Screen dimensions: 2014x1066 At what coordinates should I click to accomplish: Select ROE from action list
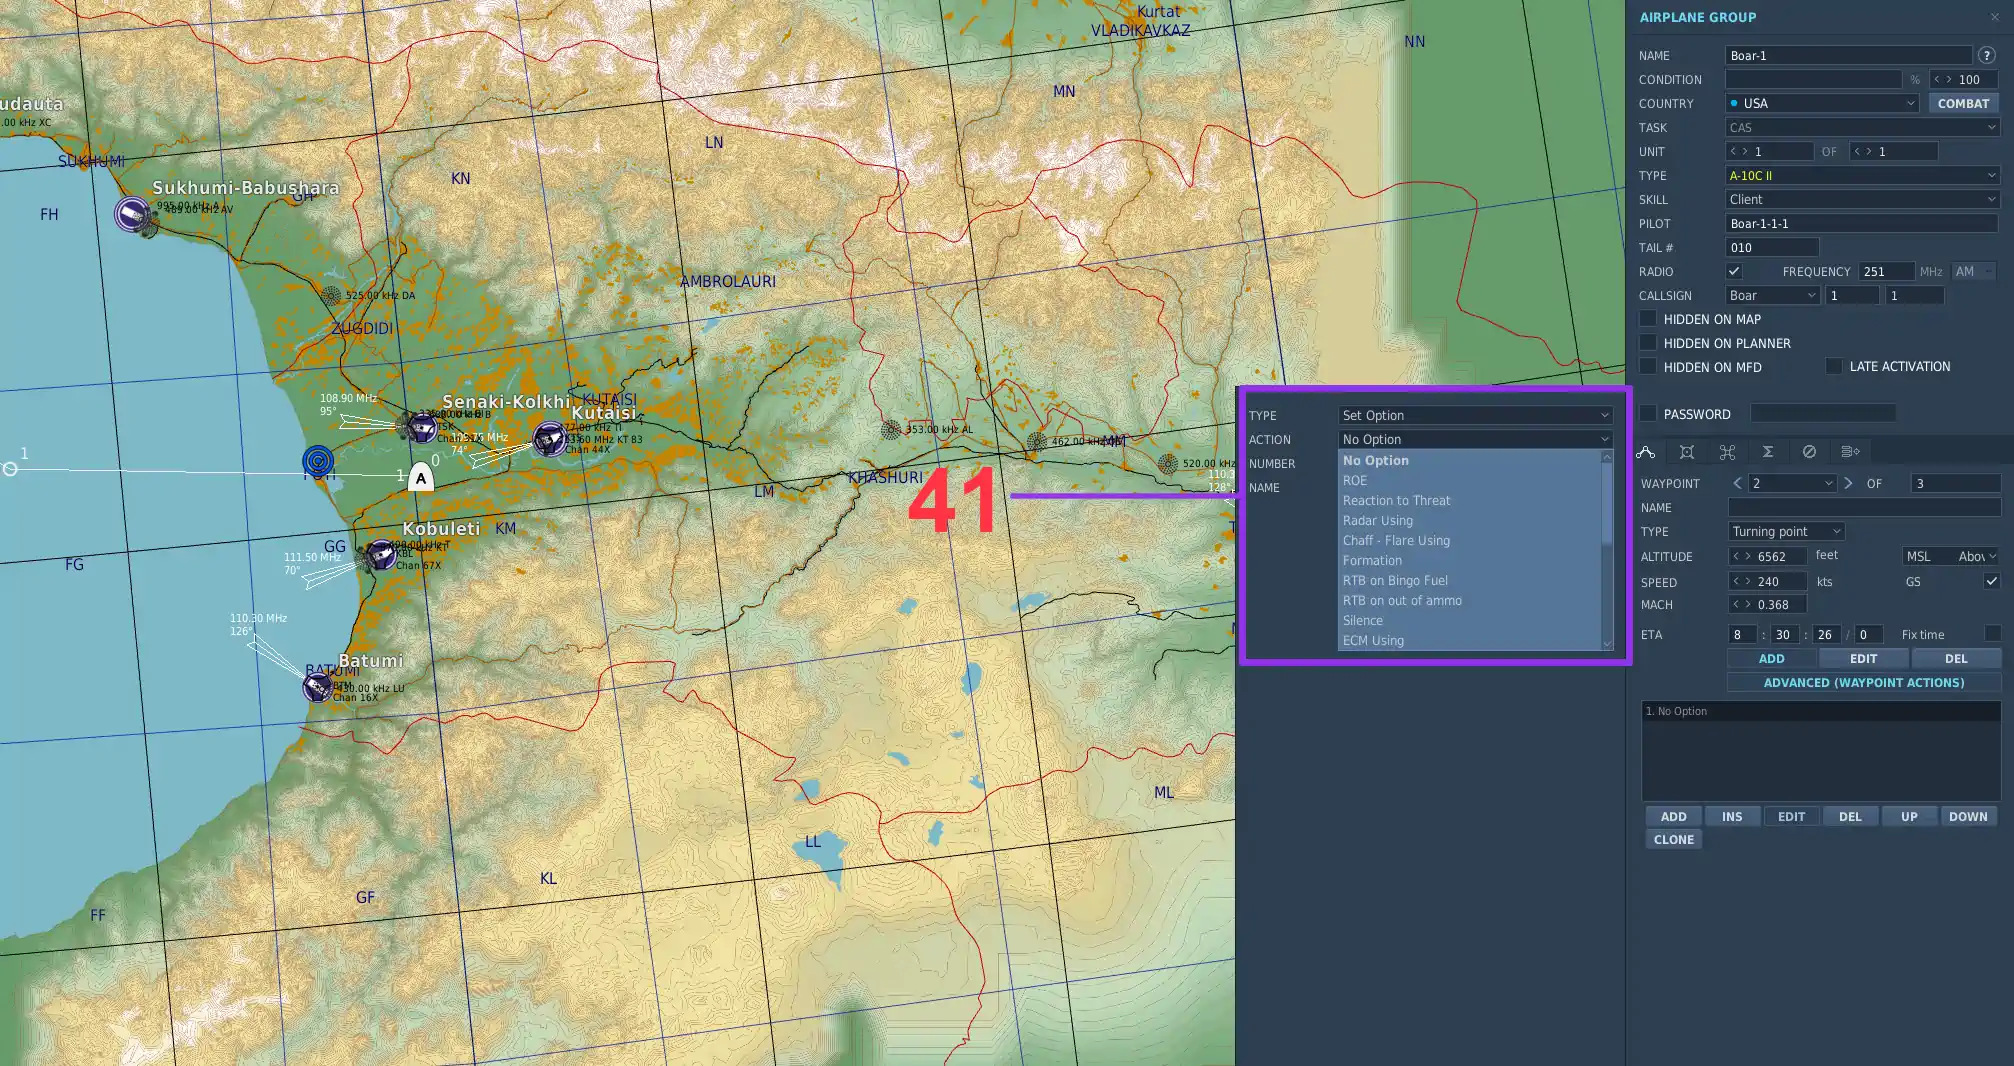[x=1470, y=480]
